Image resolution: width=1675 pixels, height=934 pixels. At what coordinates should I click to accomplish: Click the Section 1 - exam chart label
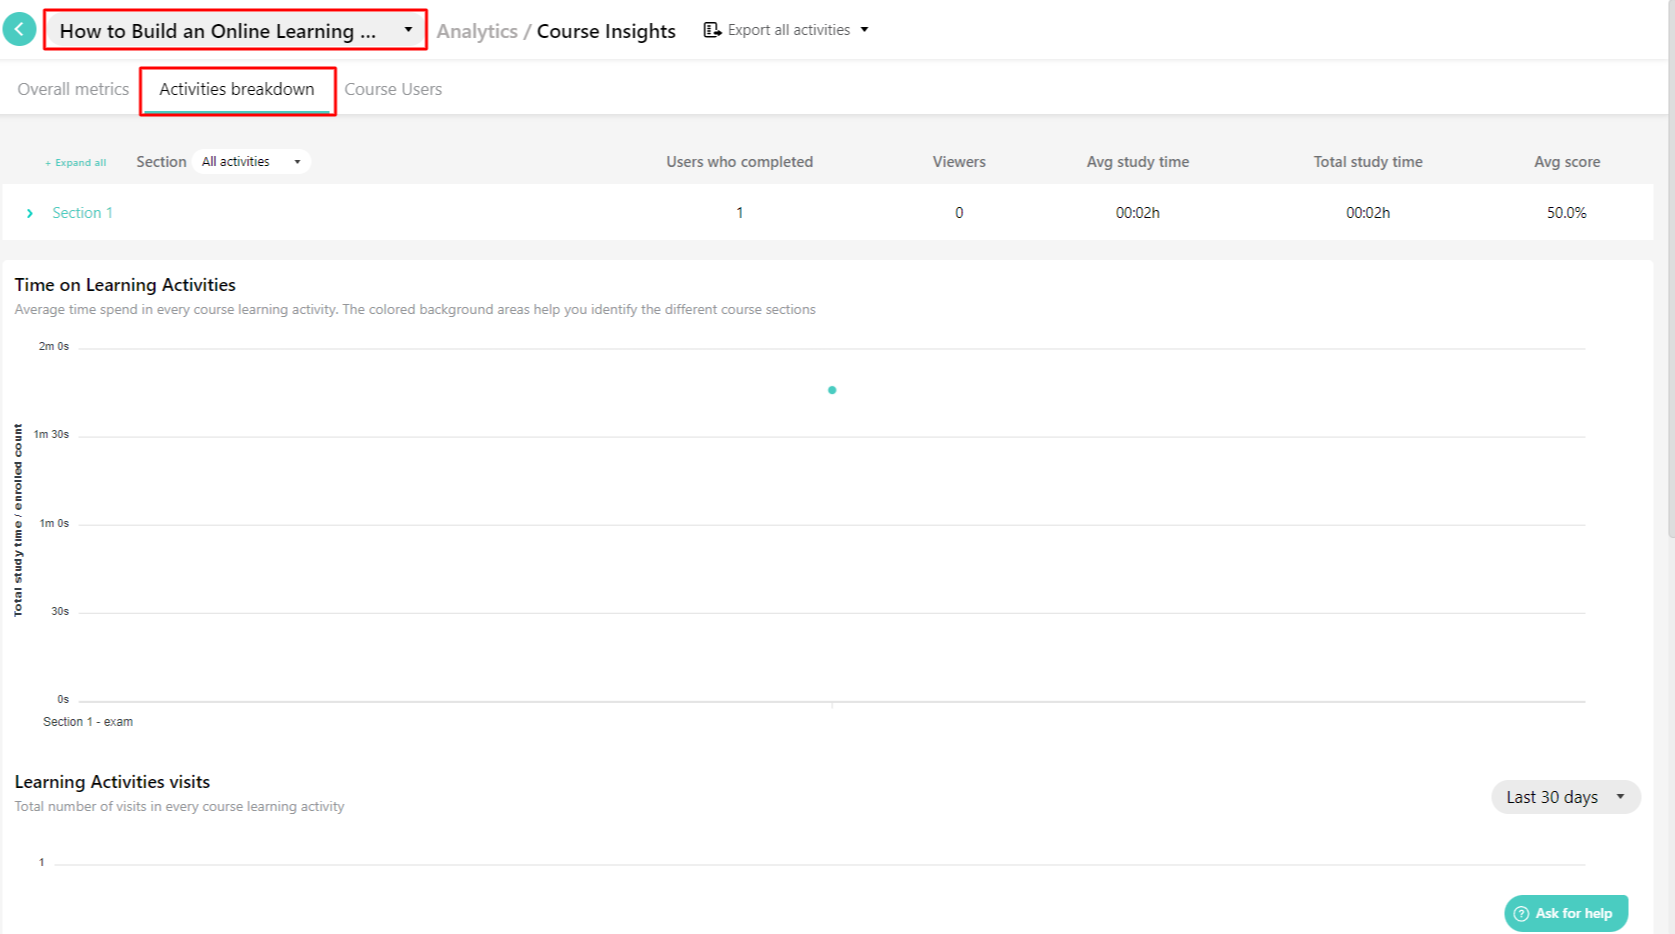coord(88,722)
